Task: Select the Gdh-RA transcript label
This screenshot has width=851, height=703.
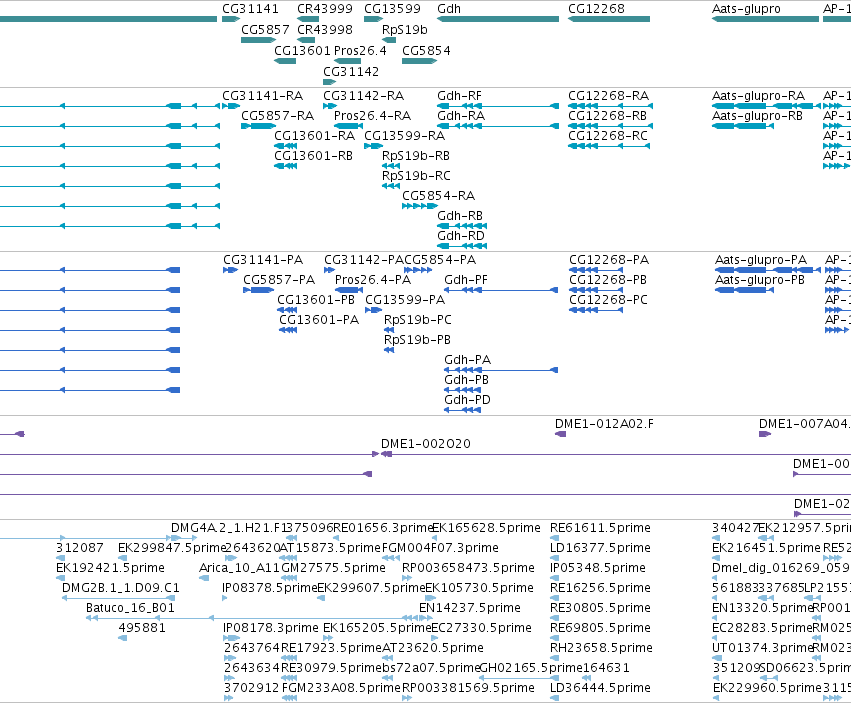Action: coord(461,116)
